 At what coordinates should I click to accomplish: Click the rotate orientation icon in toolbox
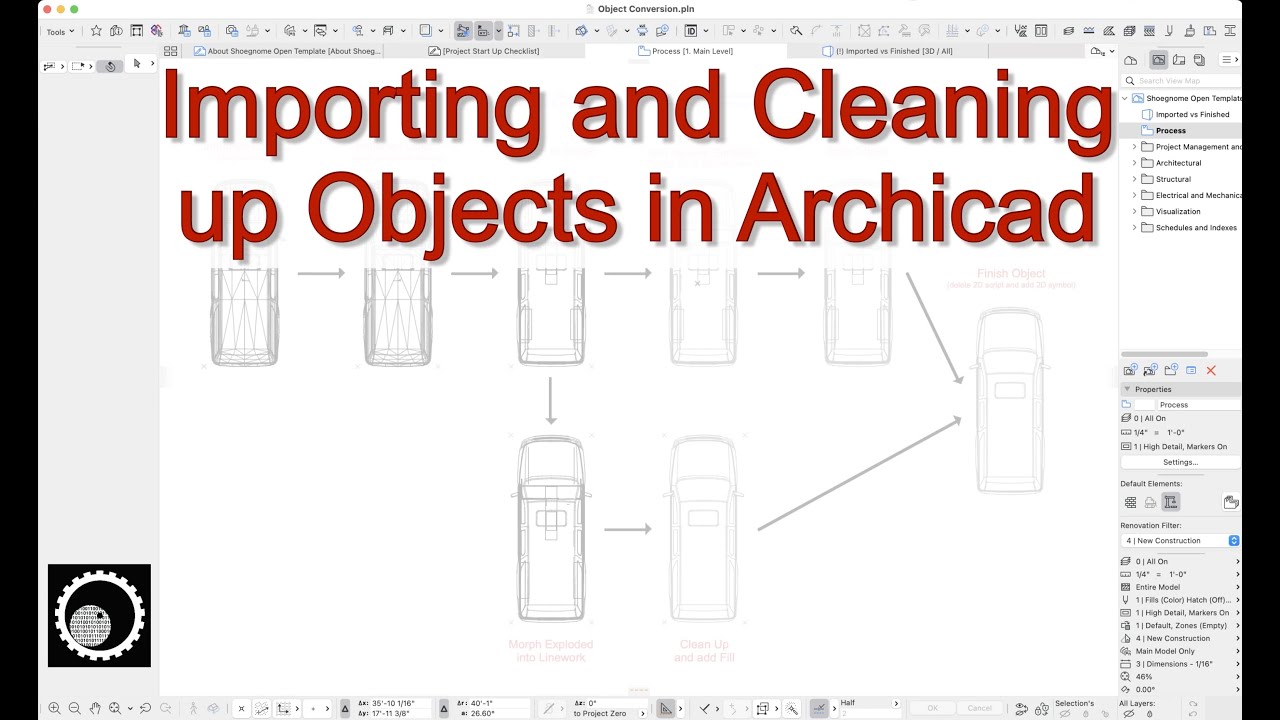[x=110, y=66]
